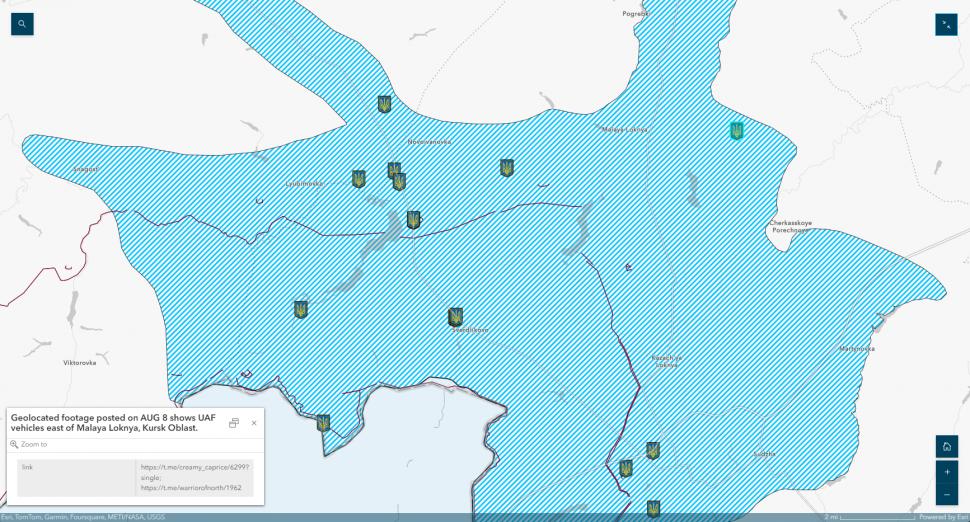970x522 pixels.
Task: Zoom out using the minus button
Action: [946, 494]
